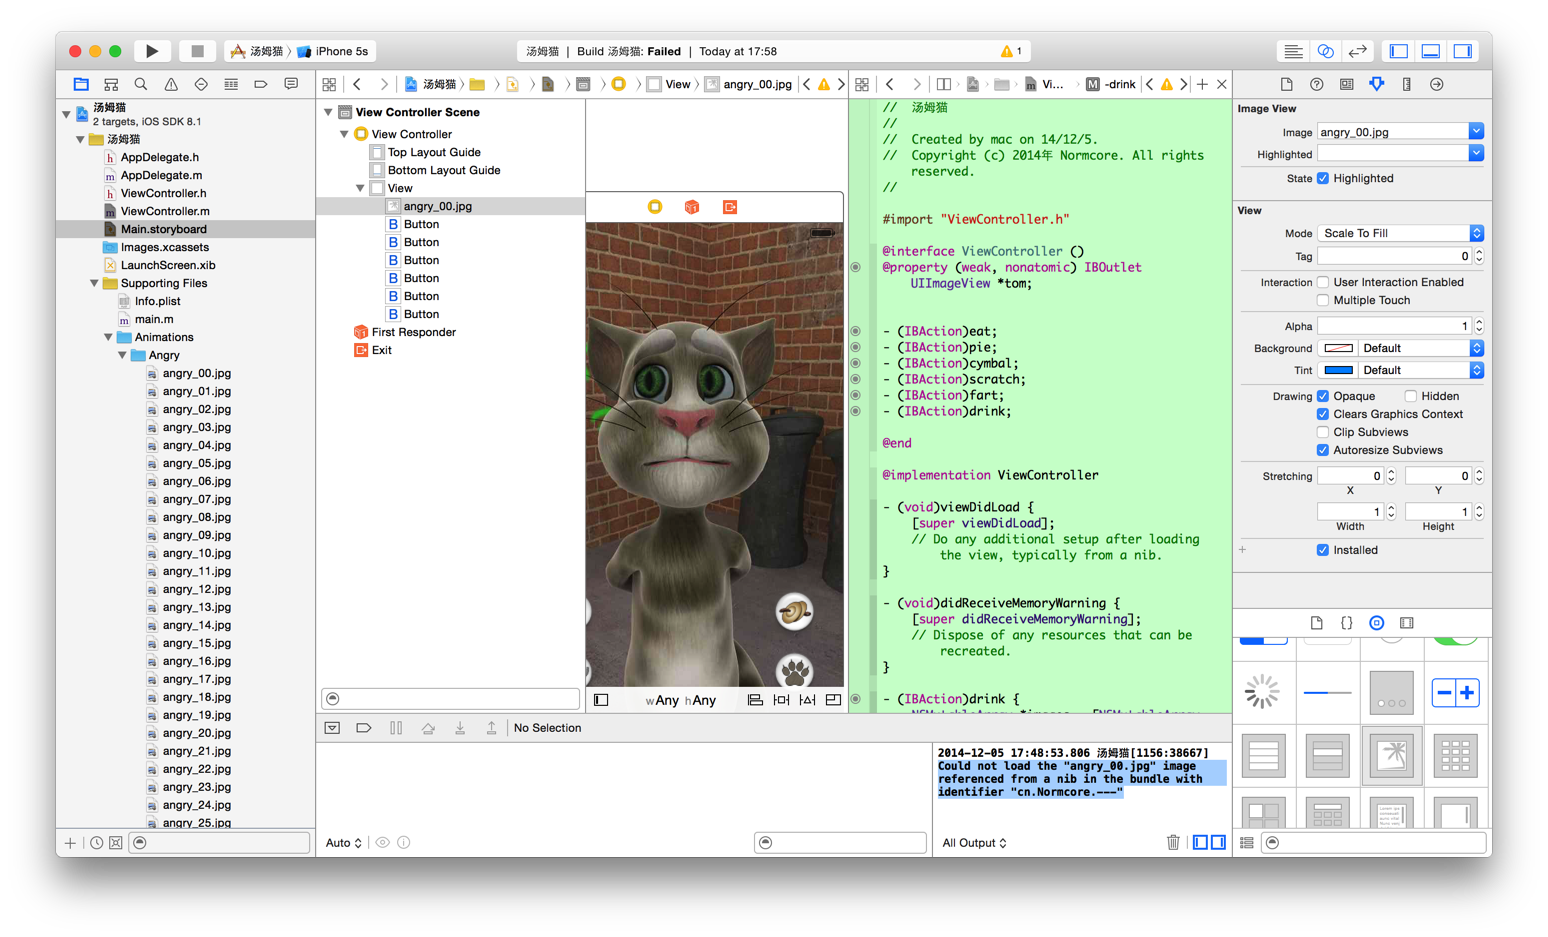Collapse the View Controller Scene
Viewport: 1548px width, 937px height.
pyautogui.click(x=328, y=112)
